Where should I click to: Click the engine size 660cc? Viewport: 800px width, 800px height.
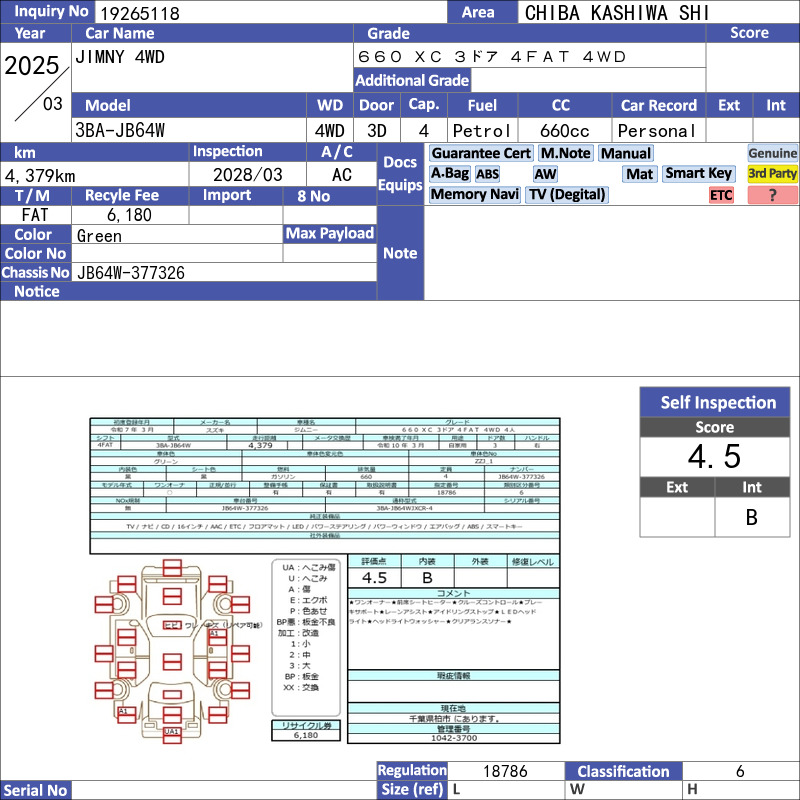pos(565,131)
